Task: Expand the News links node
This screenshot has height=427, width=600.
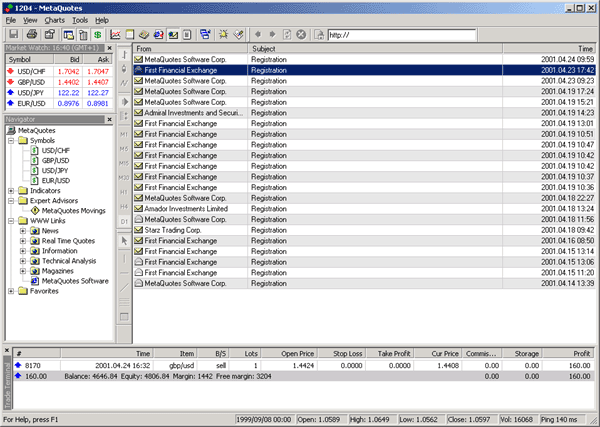Action: point(23,231)
